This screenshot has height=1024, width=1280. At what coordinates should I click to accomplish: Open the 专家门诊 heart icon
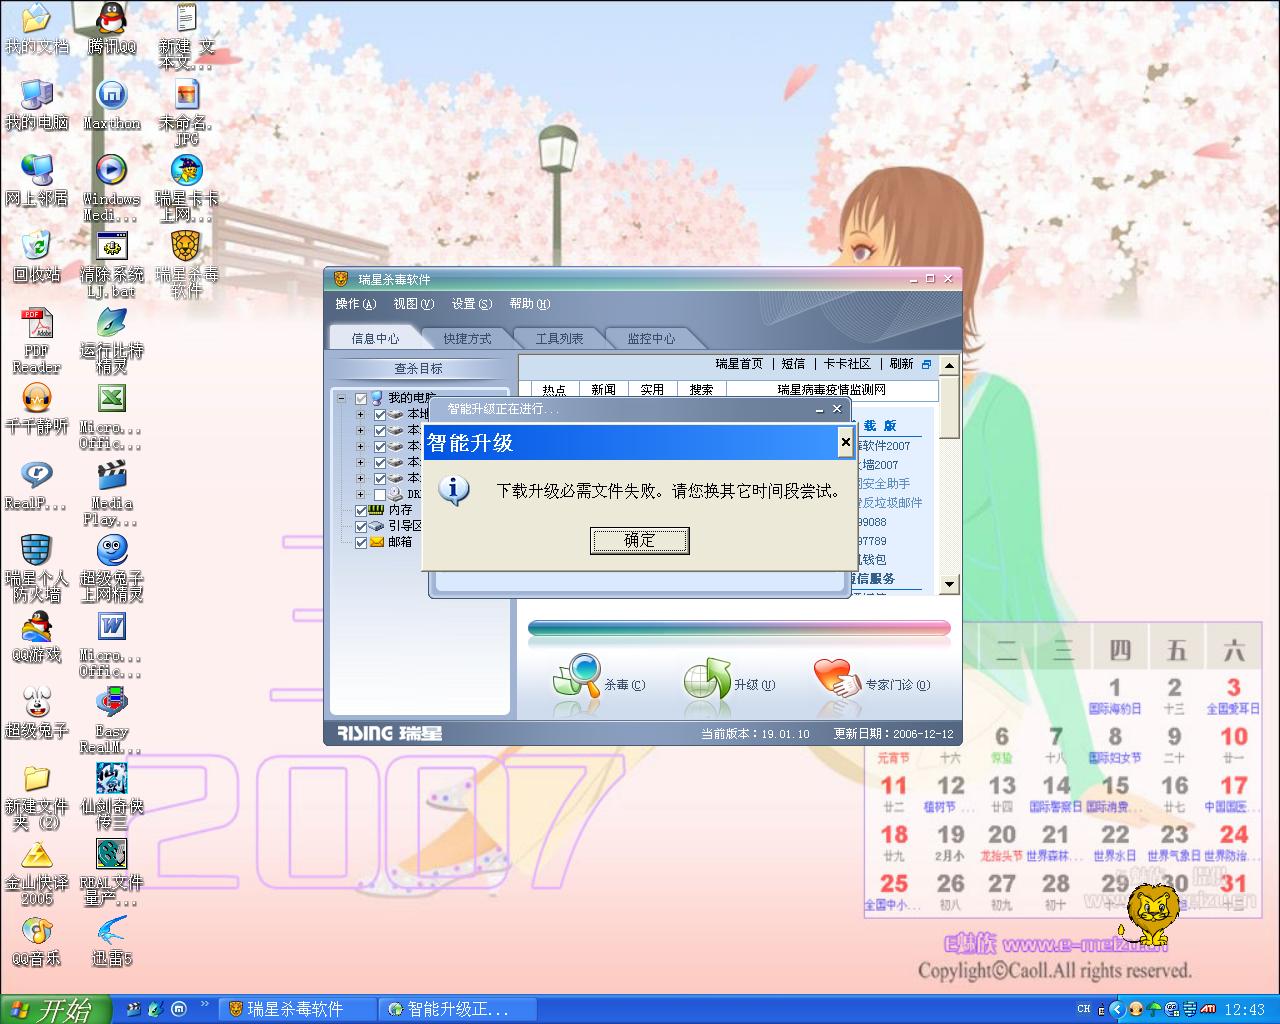coord(837,679)
